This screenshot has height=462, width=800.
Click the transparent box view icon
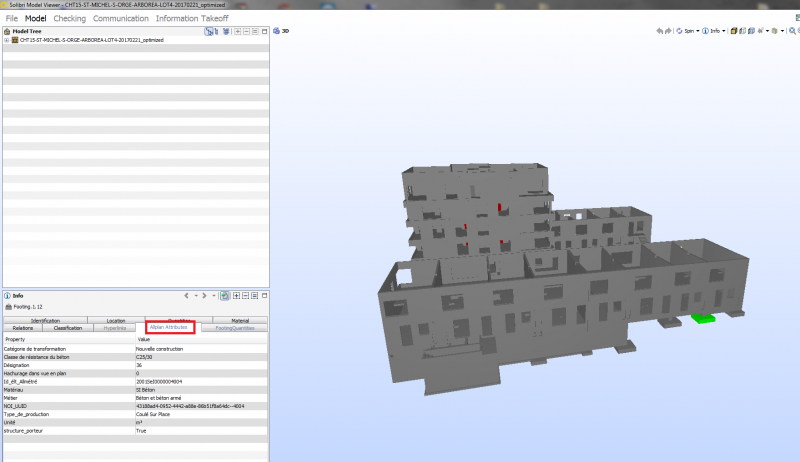[742, 31]
